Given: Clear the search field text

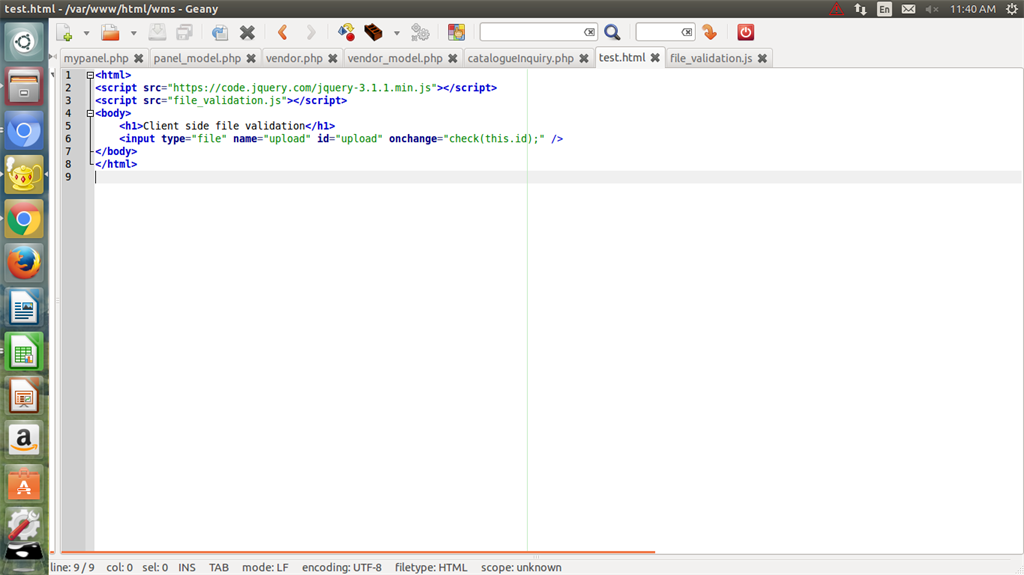Looking at the screenshot, I should 589,32.
